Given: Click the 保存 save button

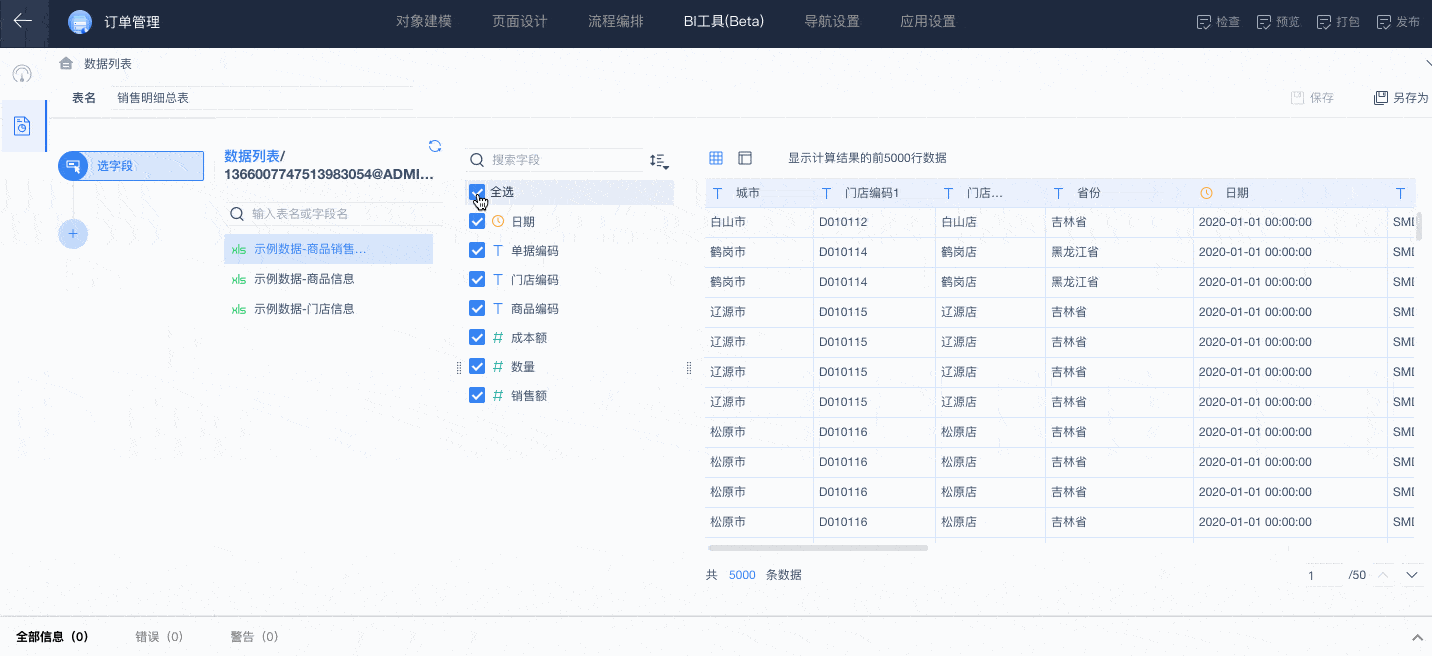Looking at the screenshot, I should (1312, 98).
